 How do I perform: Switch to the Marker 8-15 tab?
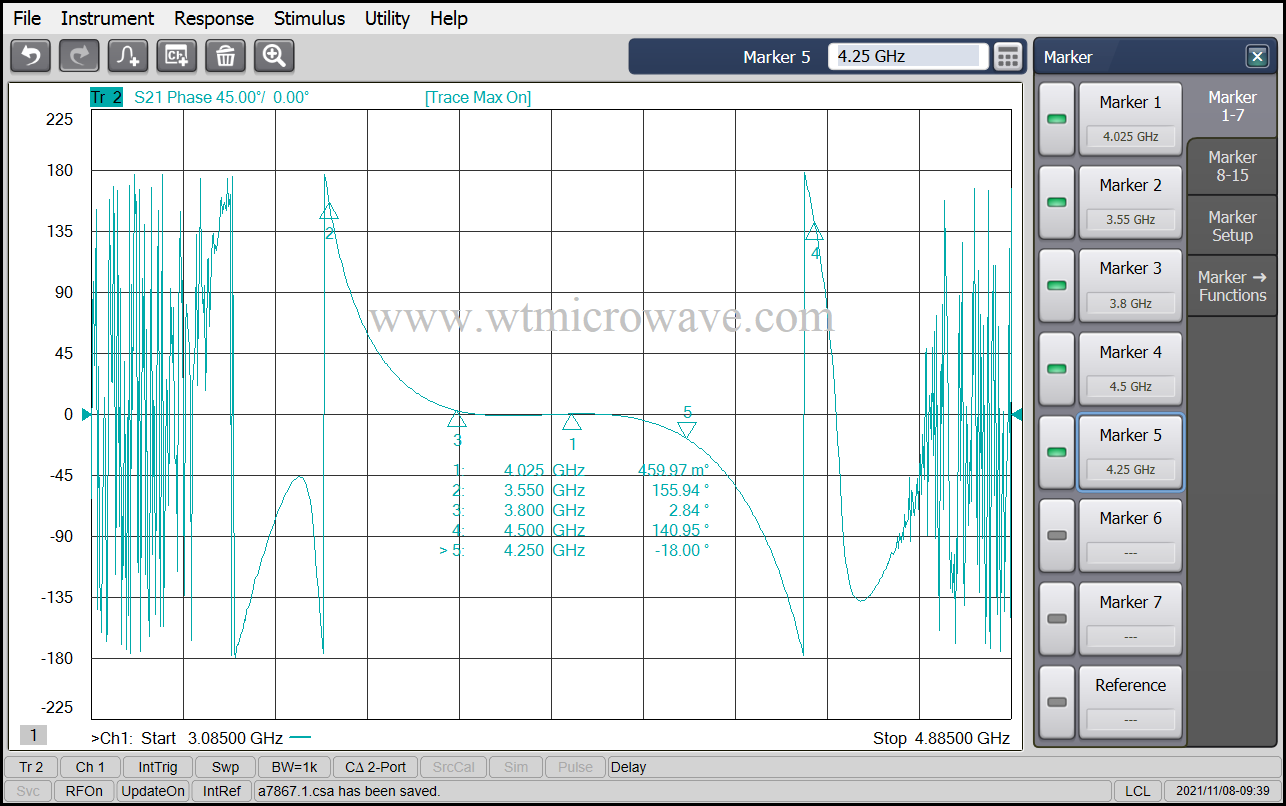1231,166
